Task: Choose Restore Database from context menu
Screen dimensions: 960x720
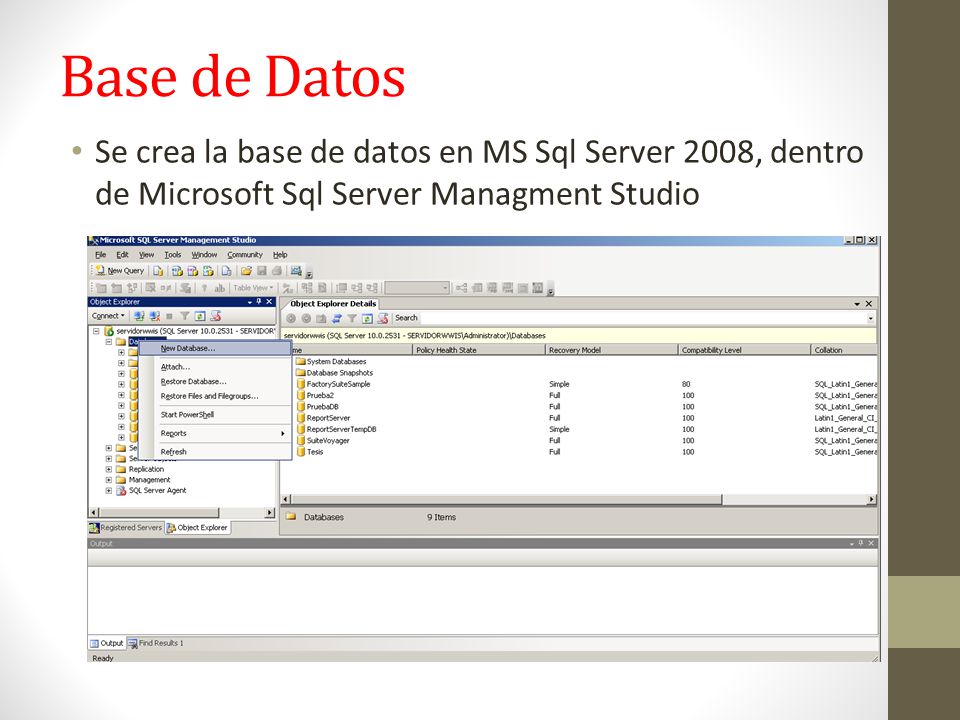Action: pos(216,381)
